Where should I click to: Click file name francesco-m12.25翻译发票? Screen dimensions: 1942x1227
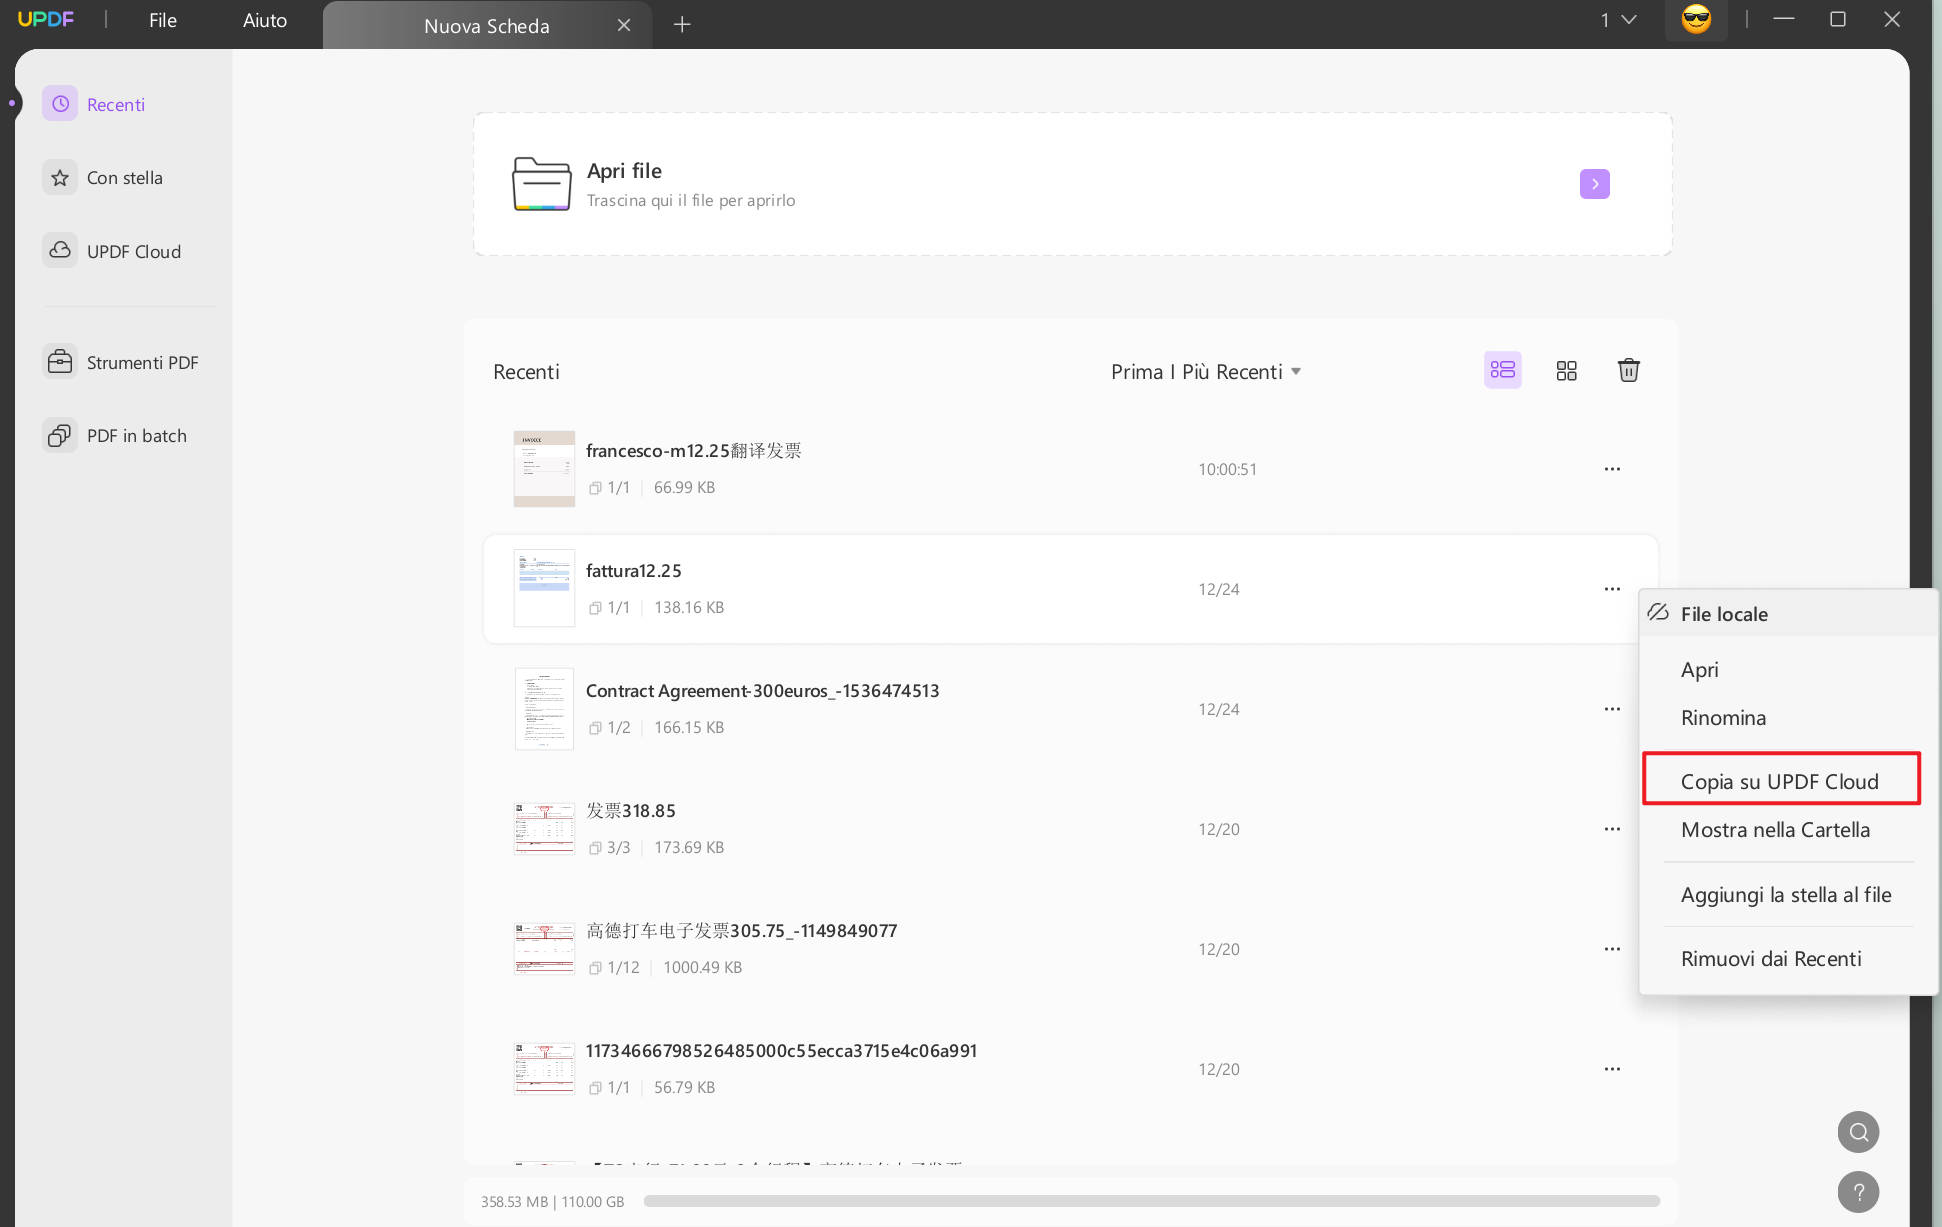click(x=694, y=451)
